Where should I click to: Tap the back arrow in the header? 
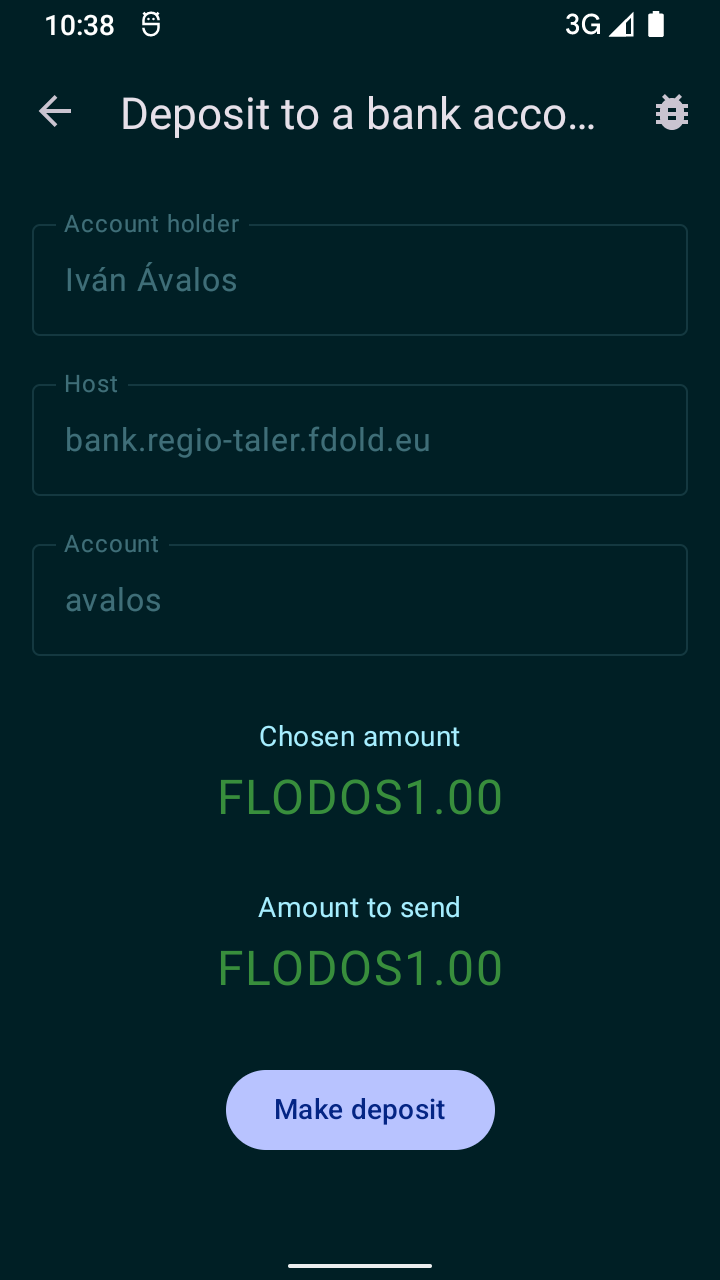click(55, 113)
